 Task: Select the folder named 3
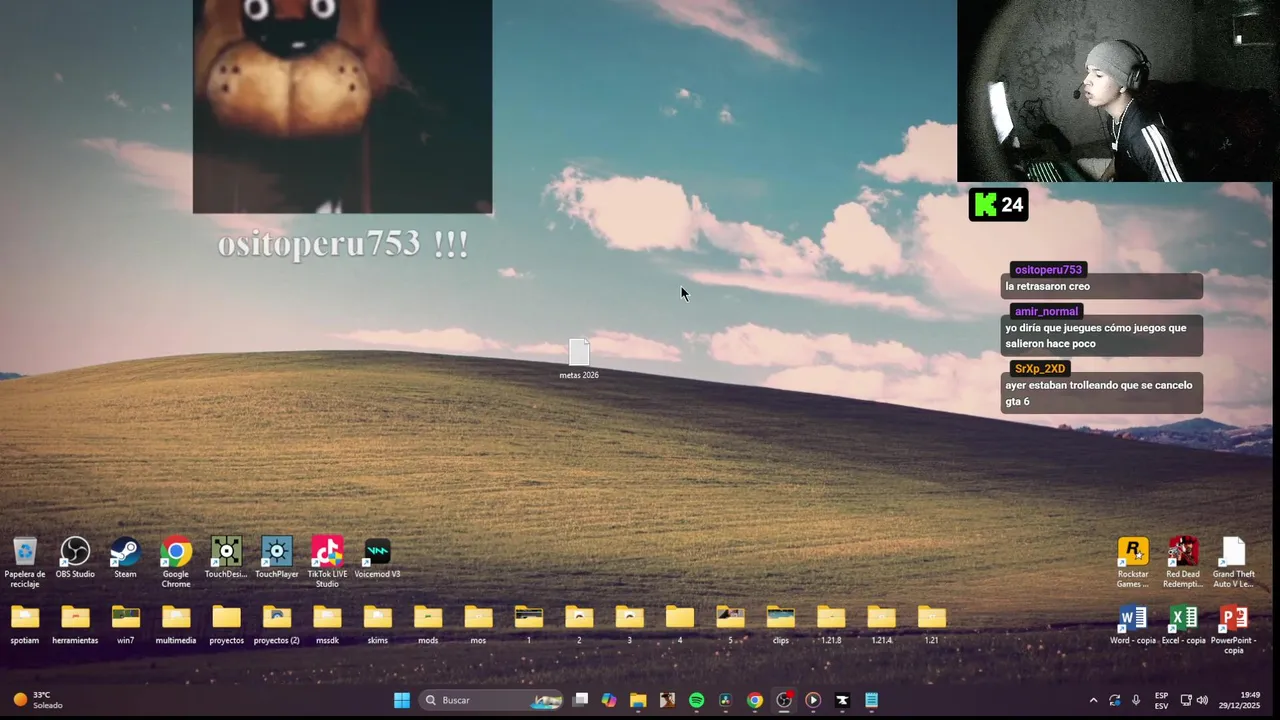coord(629,625)
